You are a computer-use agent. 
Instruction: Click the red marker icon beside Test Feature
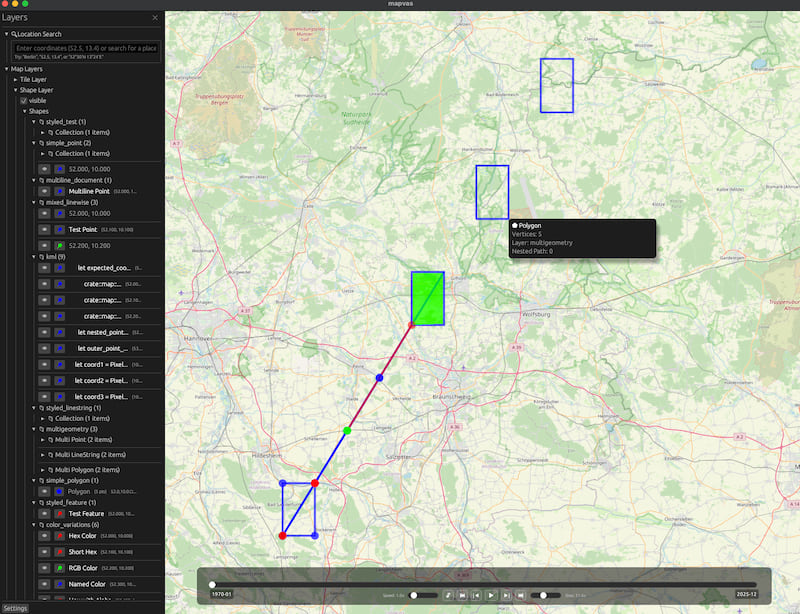pos(60,513)
